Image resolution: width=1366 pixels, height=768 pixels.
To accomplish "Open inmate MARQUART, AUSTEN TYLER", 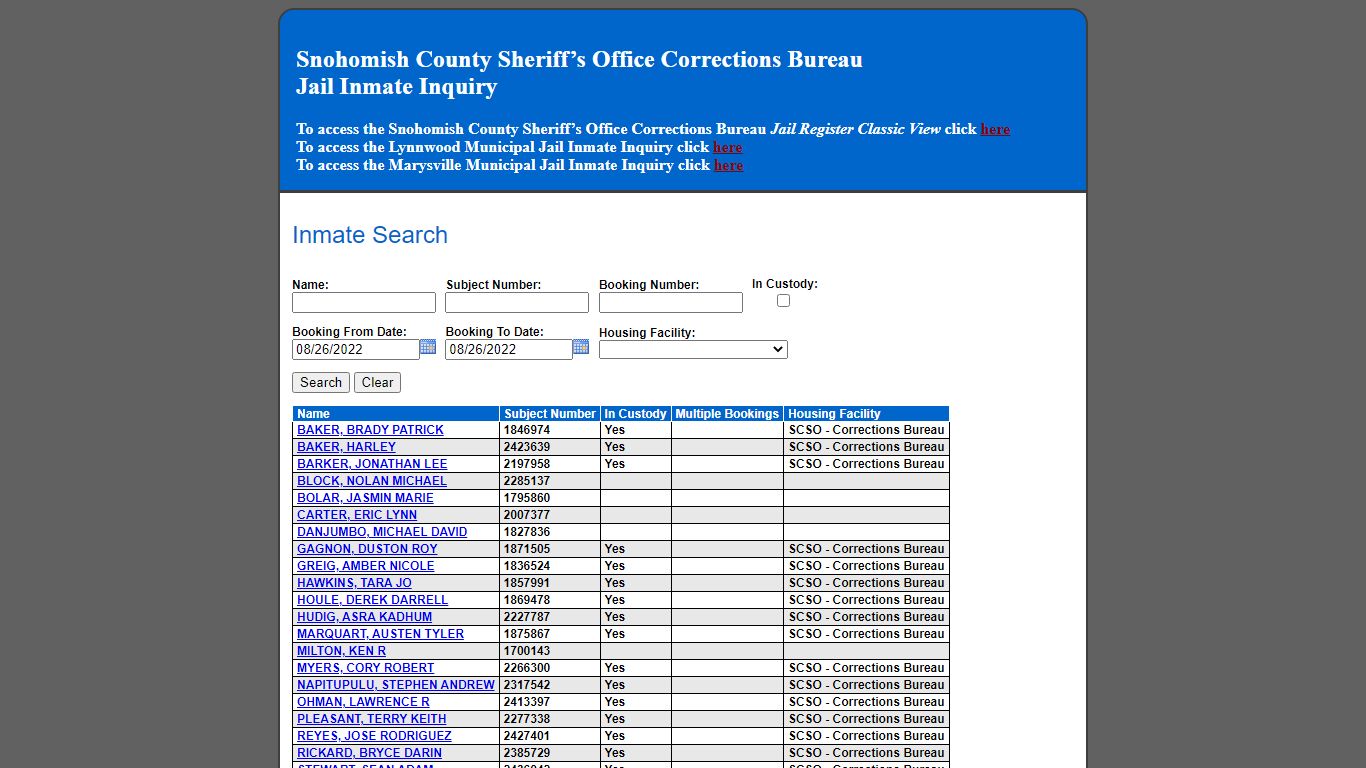I will [380, 634].
